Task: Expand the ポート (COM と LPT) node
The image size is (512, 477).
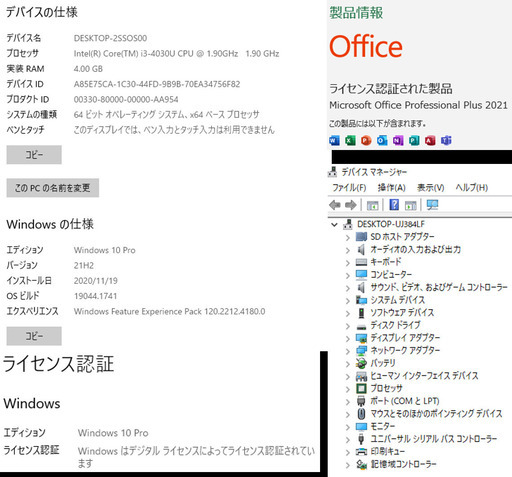Action: [x=348, y=402]
